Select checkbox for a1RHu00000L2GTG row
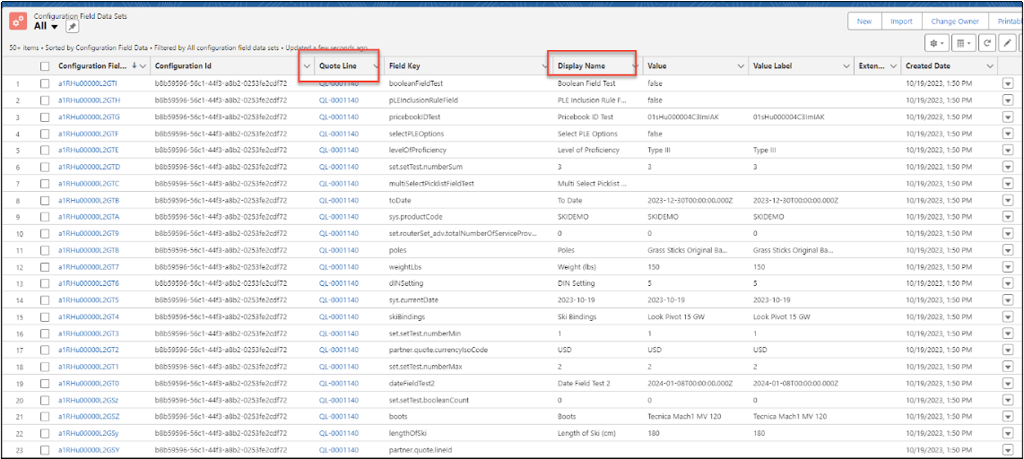This screenshot has width=1024, height=459. [44, 117]
